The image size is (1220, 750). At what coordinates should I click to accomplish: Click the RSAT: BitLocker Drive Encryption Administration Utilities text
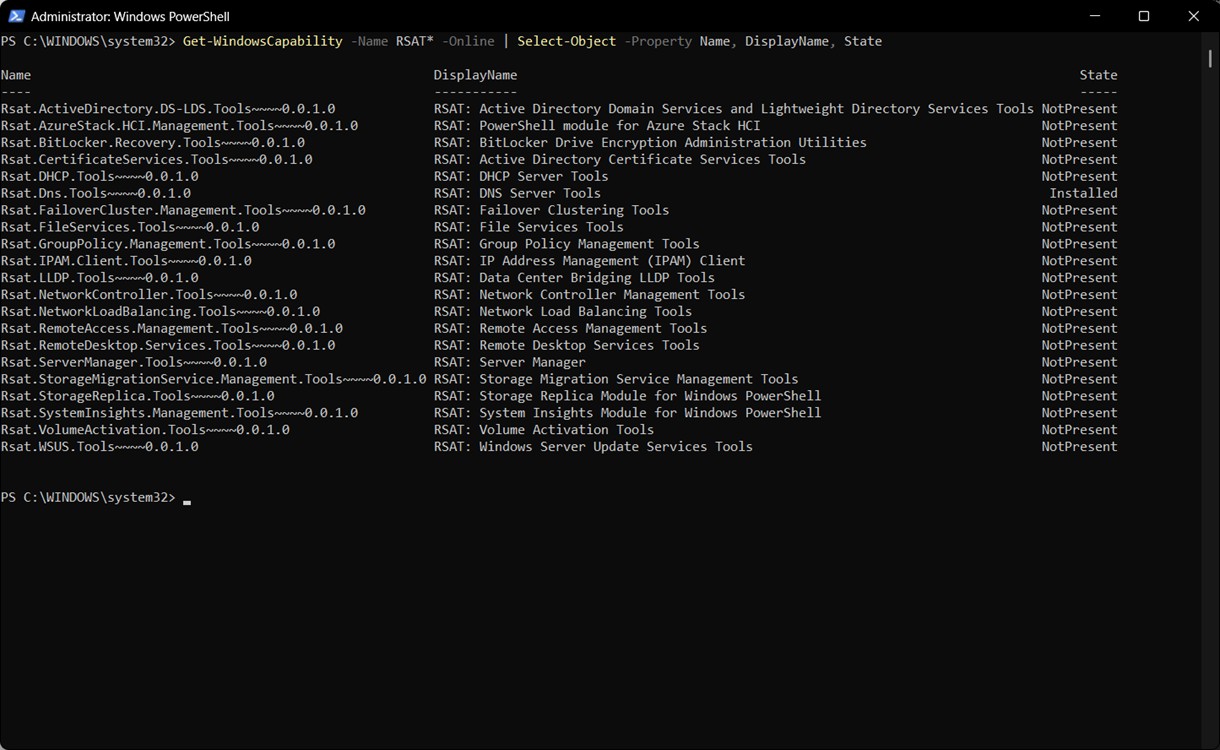pos(649,142)
